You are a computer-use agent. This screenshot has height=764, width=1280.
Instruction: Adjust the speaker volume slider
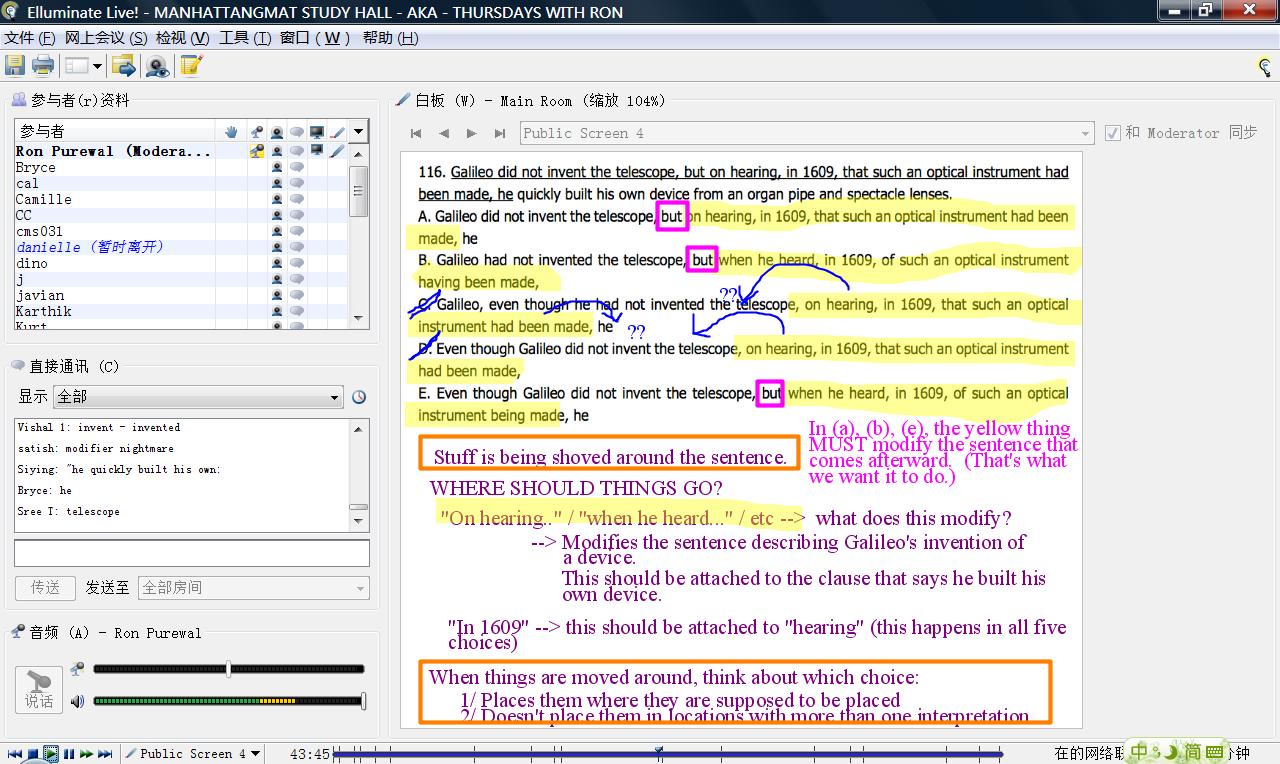(x=363, y=701)
